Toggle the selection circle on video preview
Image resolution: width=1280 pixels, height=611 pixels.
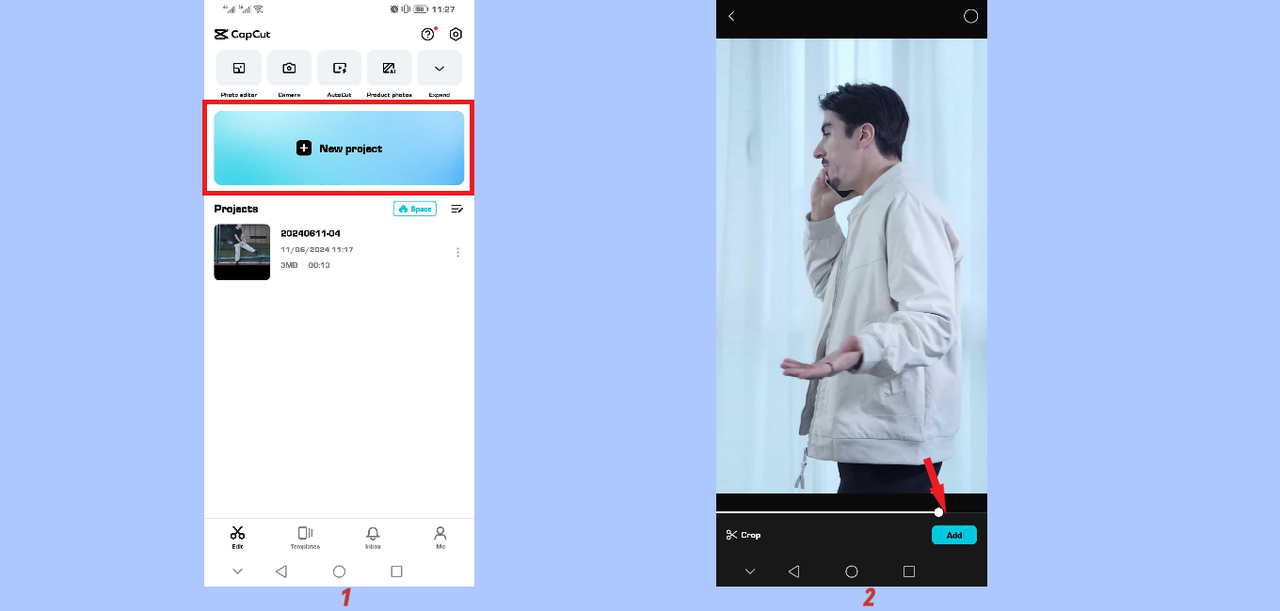970,16
